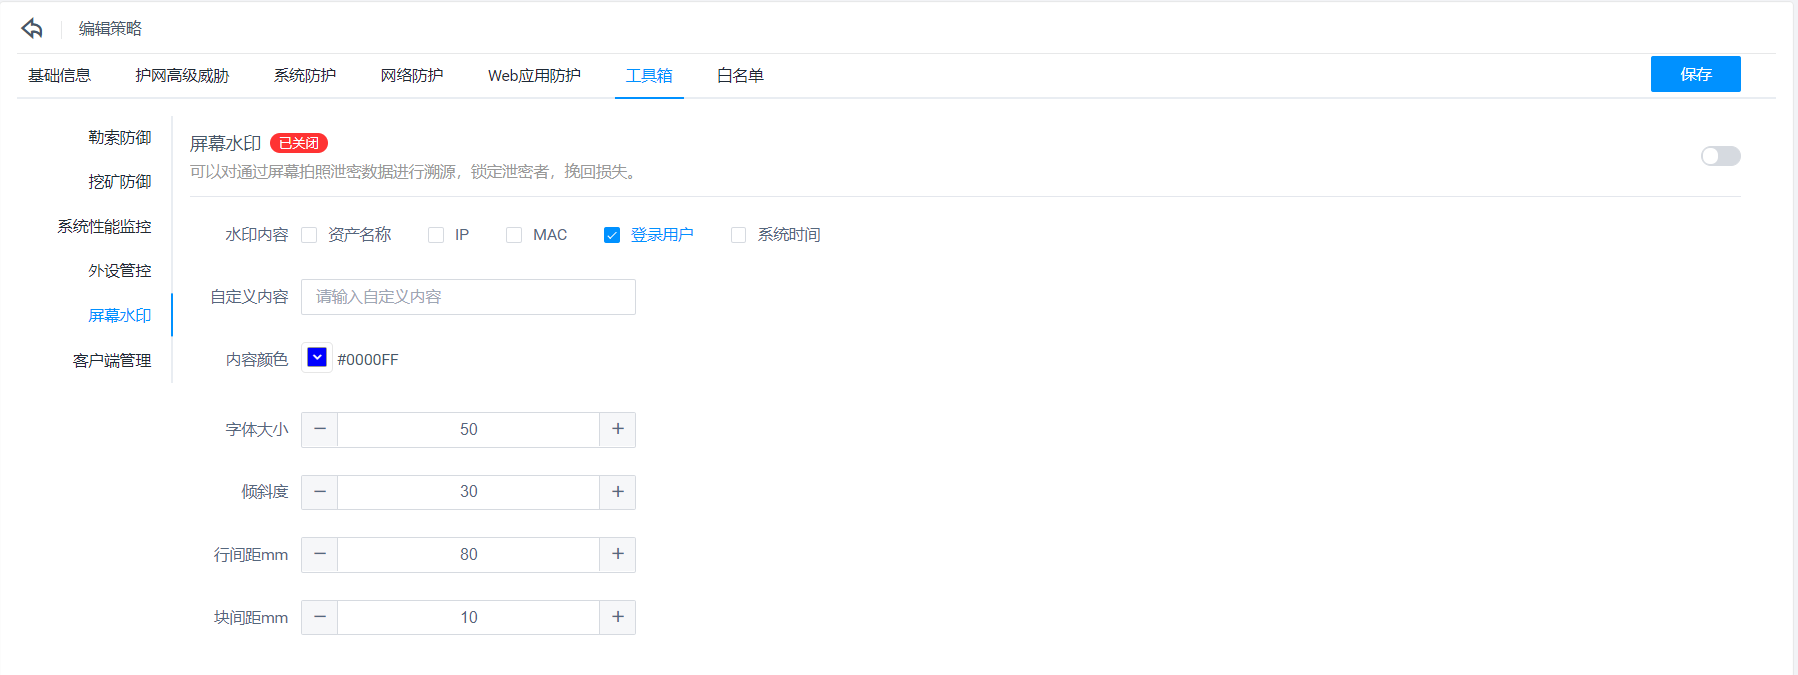Open the 内容颜色 color picker swatch

[317, 358]
